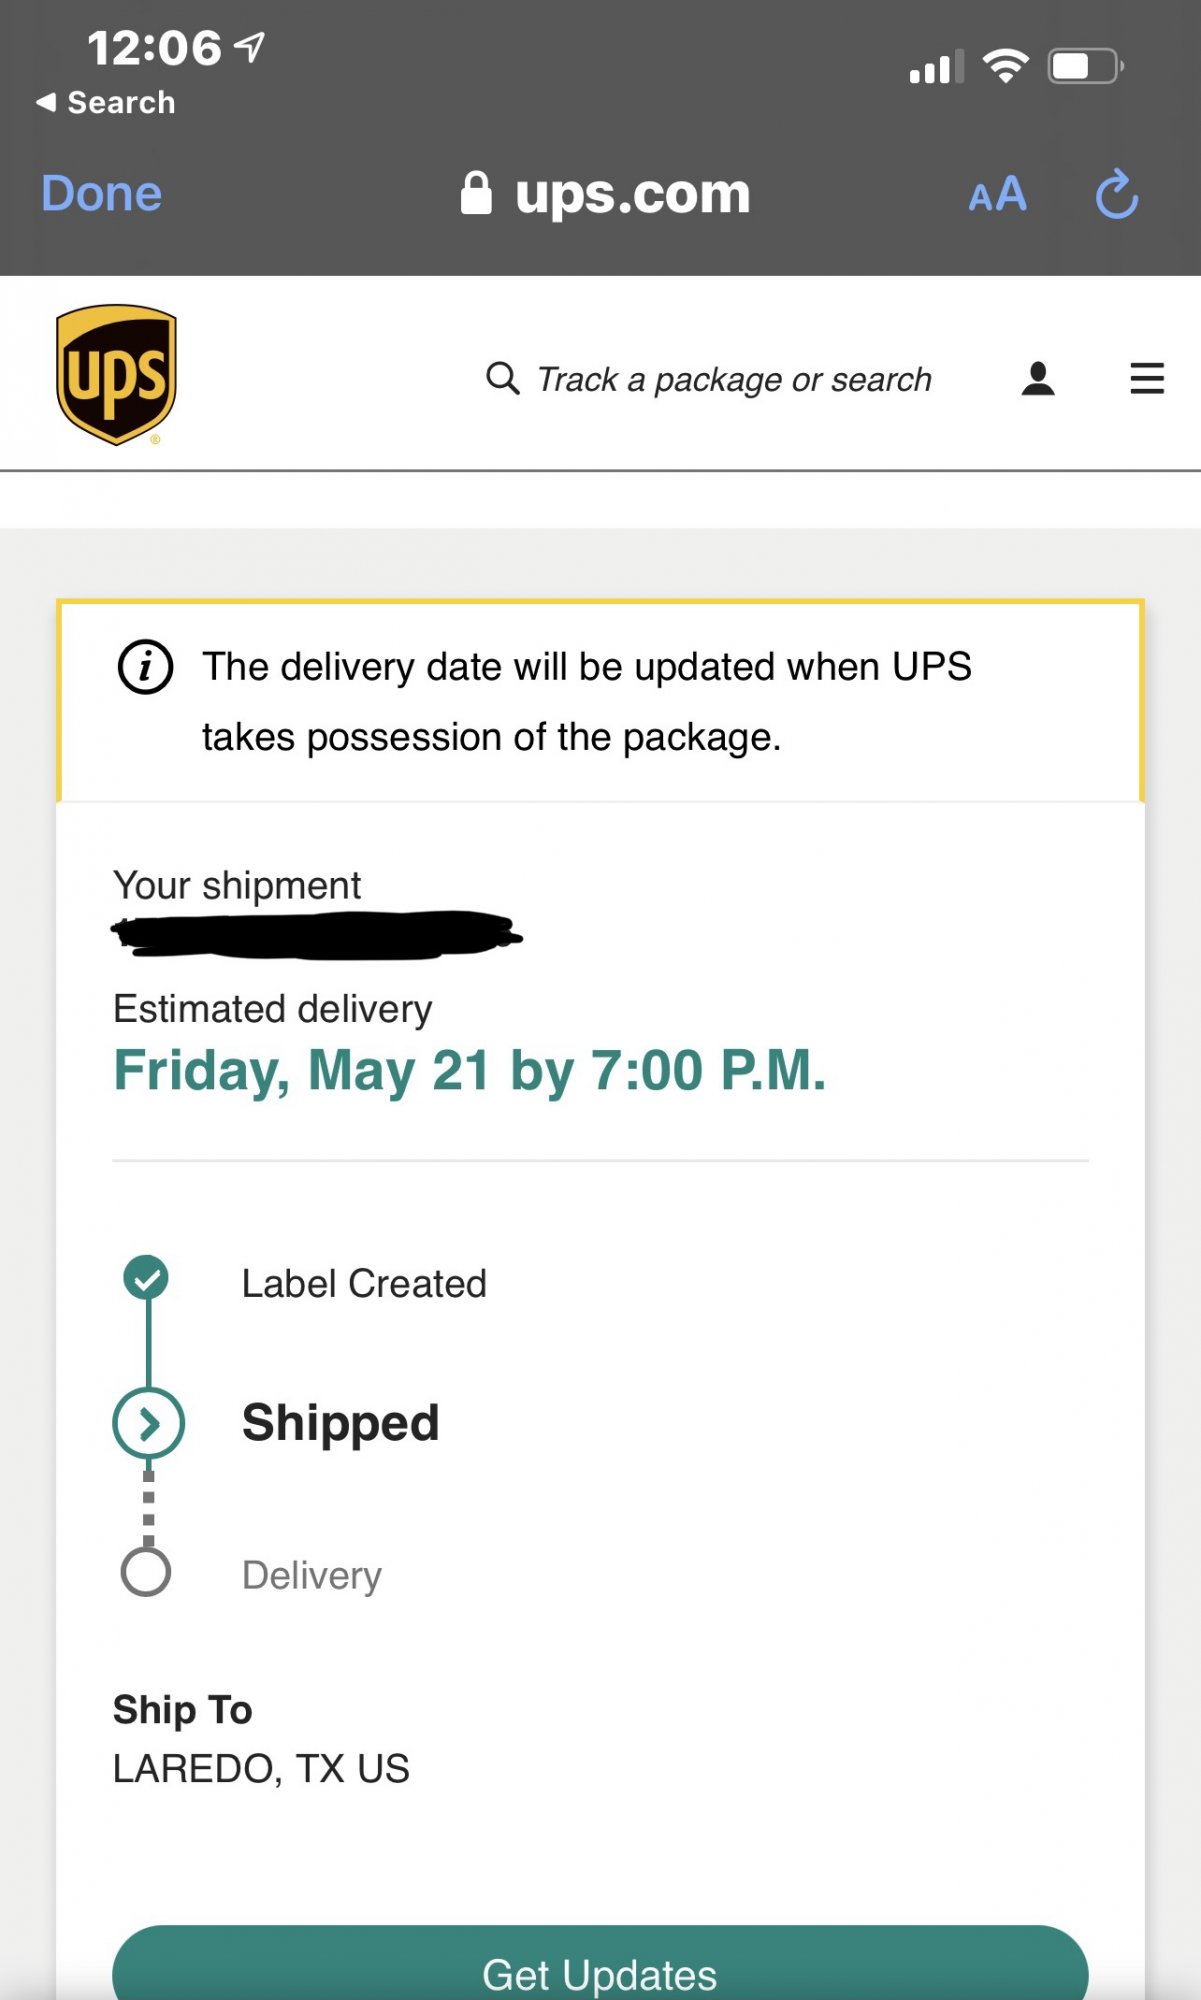This screenshot has height=2000, width=1201.
Task: Tap the estimated delivery date text
Action: point(469,1070)
